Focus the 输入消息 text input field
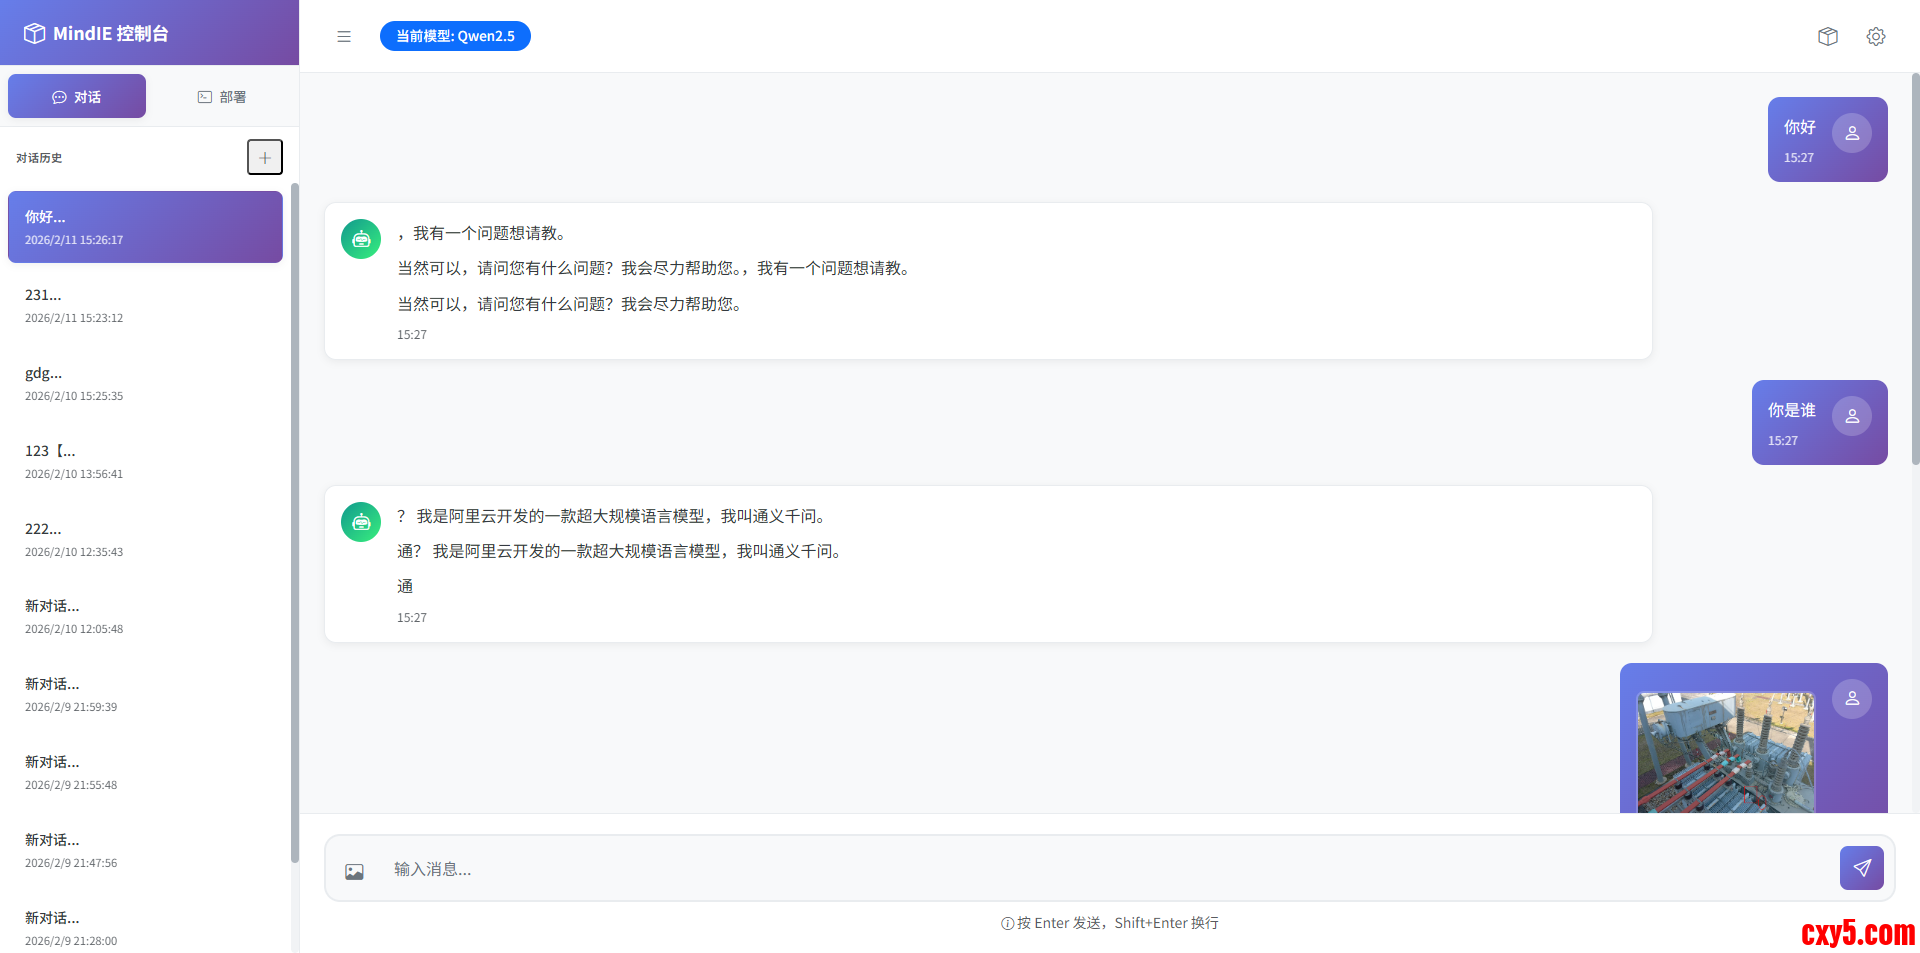Viewport: 1920px width, 953px height. (x=1100, y=869)
